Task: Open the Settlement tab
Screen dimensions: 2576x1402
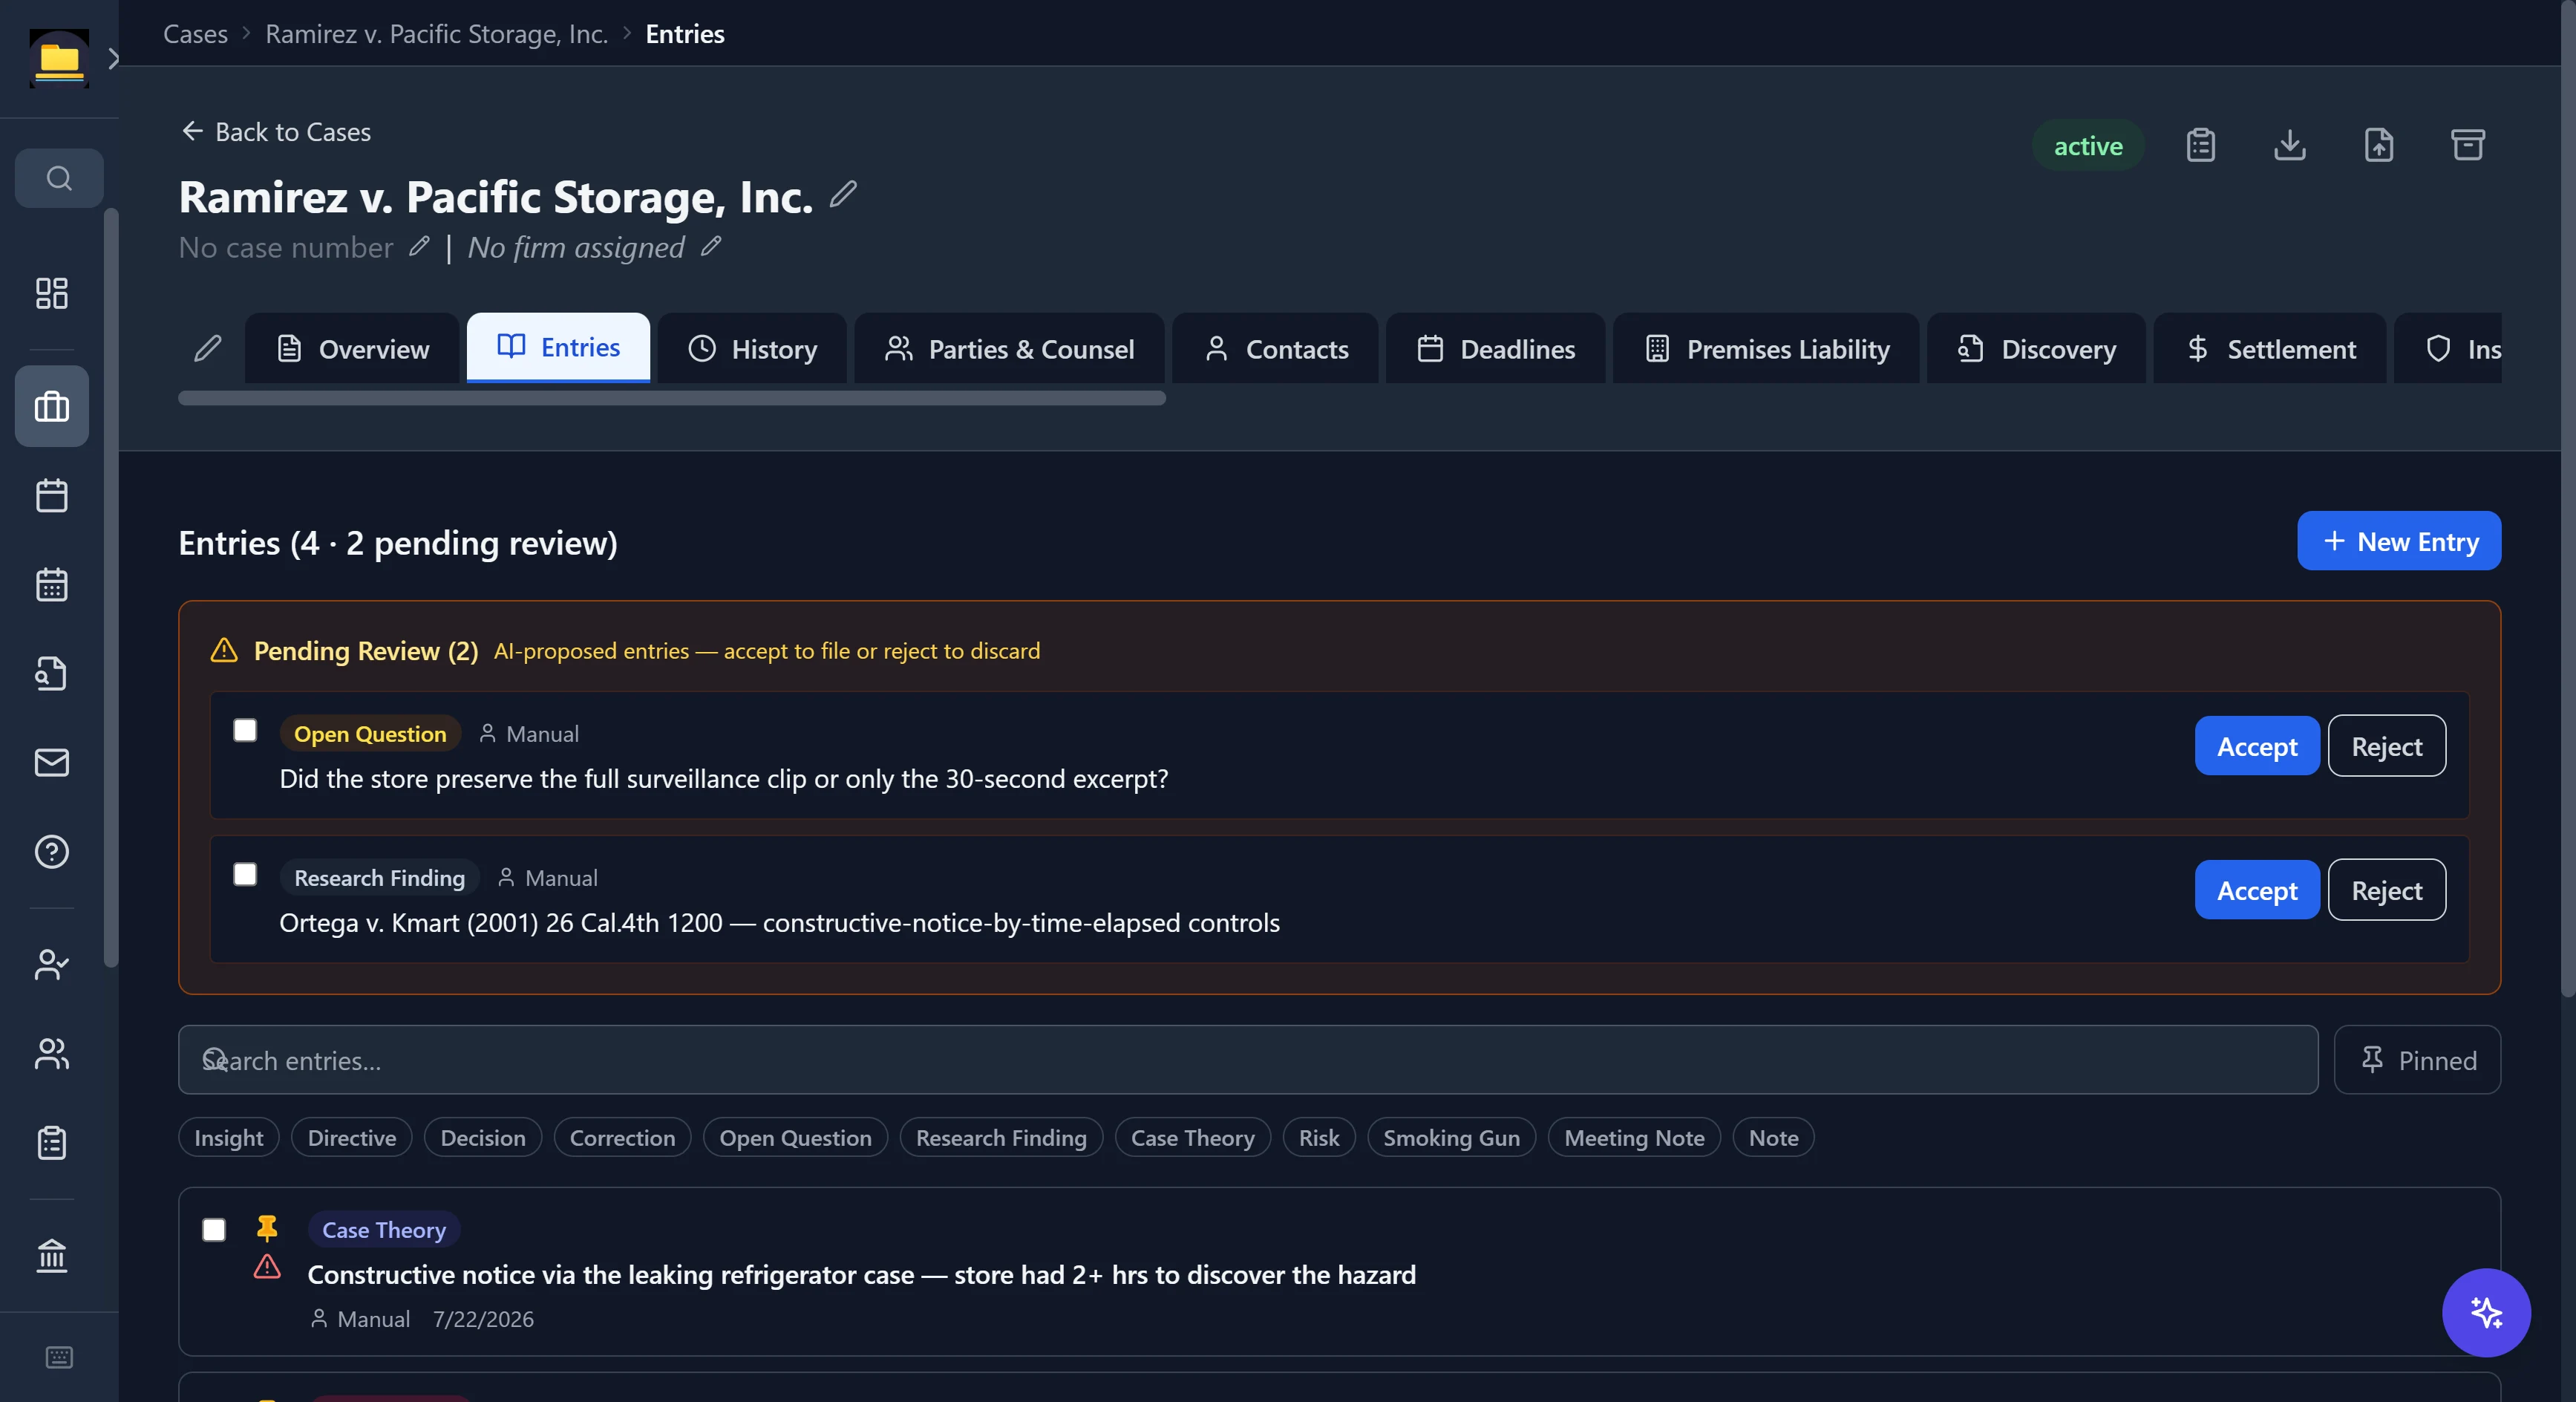Action: [x=2270, y=348]
